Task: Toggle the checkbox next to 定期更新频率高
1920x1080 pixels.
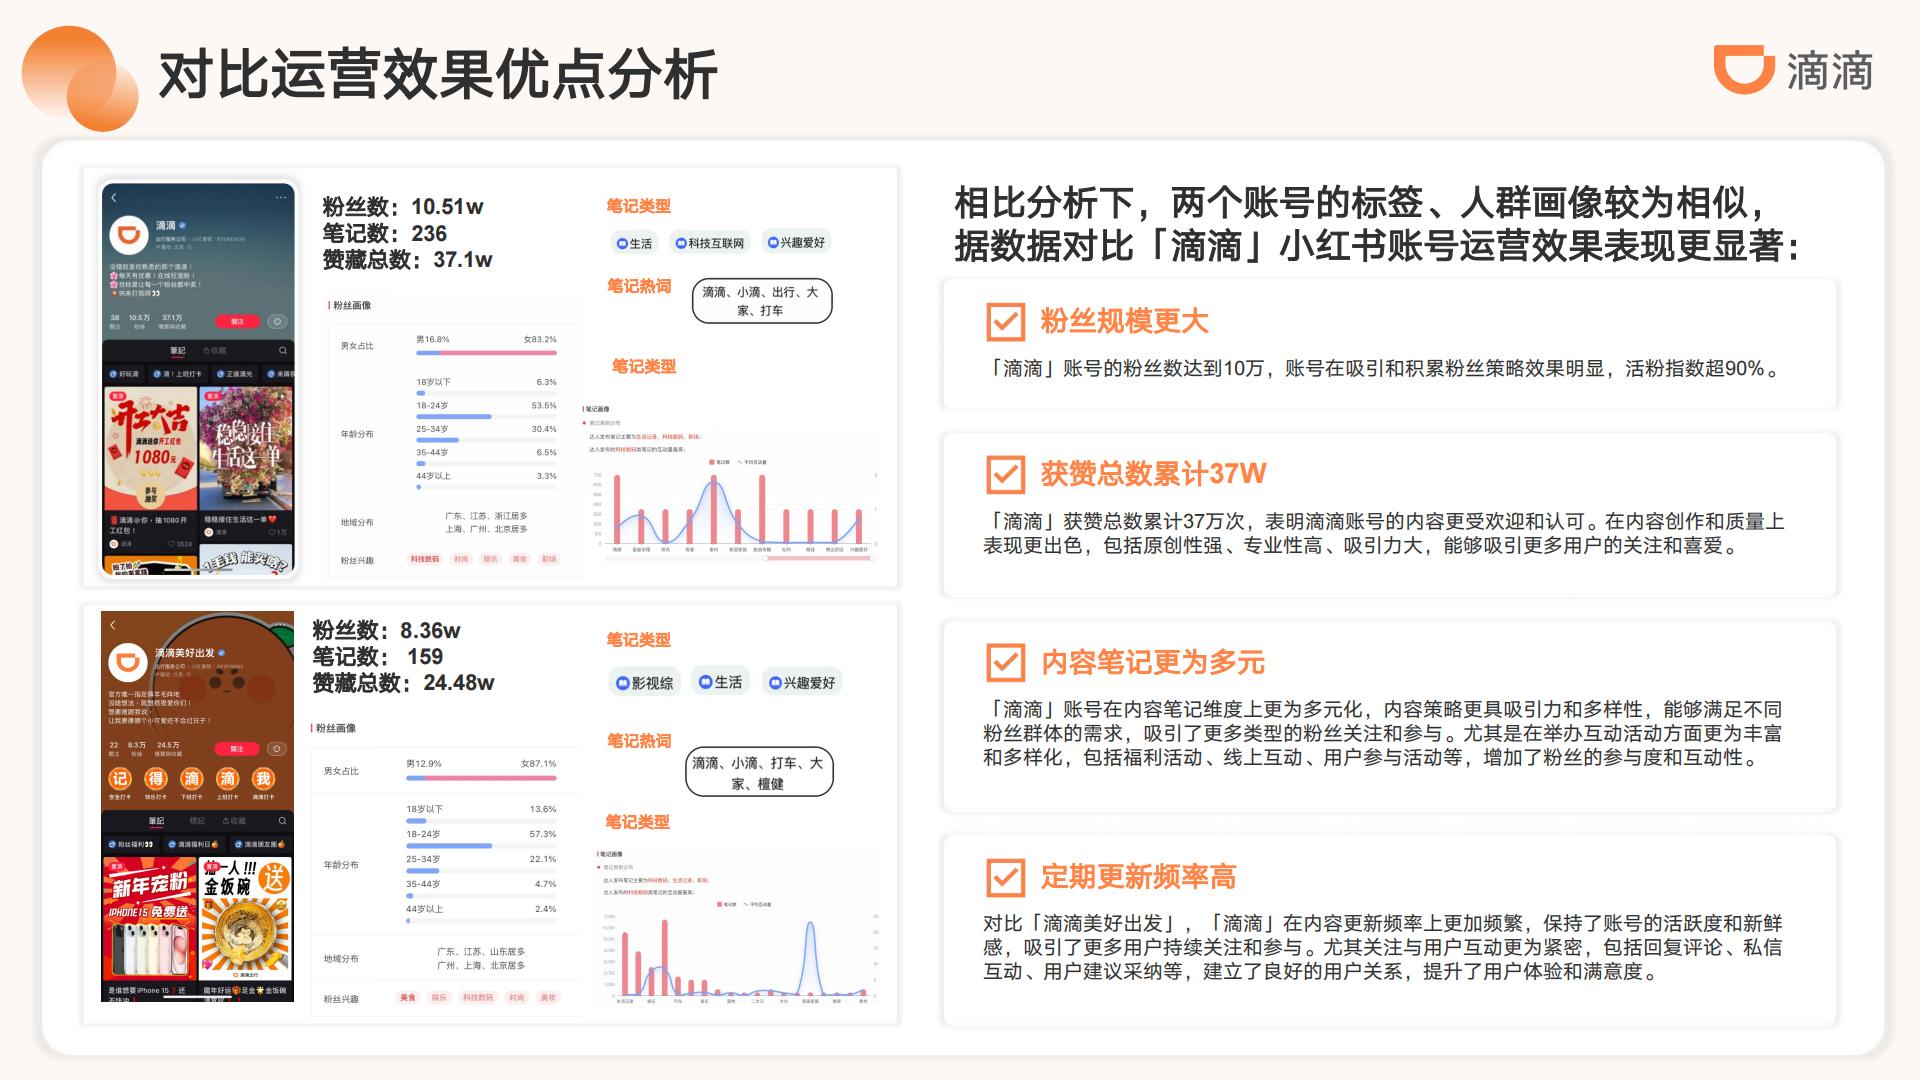Action: coord(1005,877)
